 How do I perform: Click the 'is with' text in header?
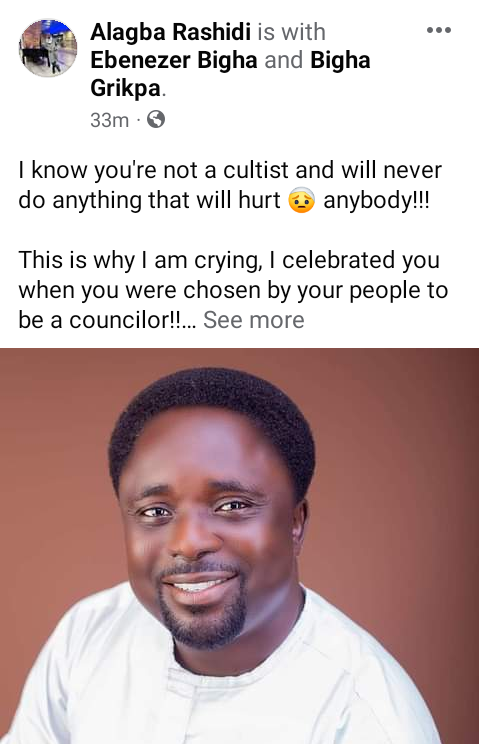[292, 32]
